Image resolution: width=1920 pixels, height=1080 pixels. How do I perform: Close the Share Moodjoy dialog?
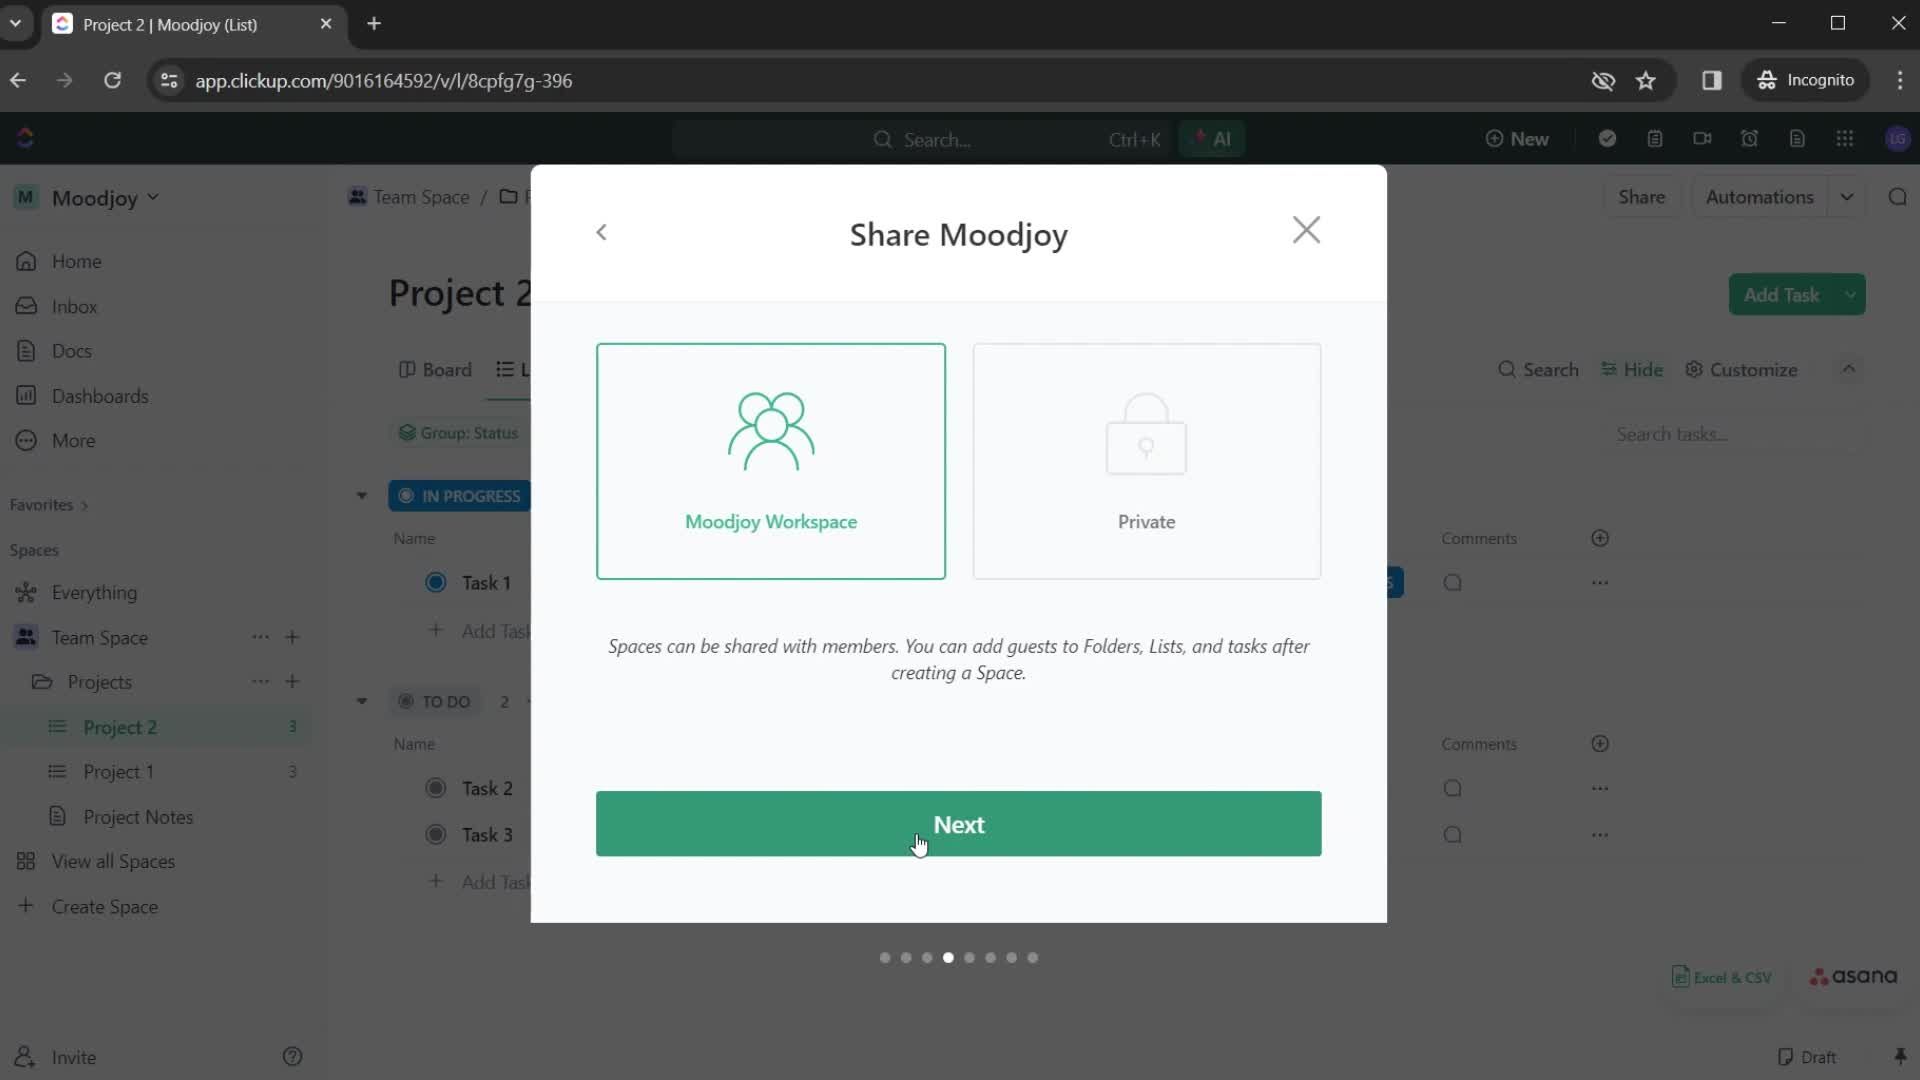pos(1307,229)
